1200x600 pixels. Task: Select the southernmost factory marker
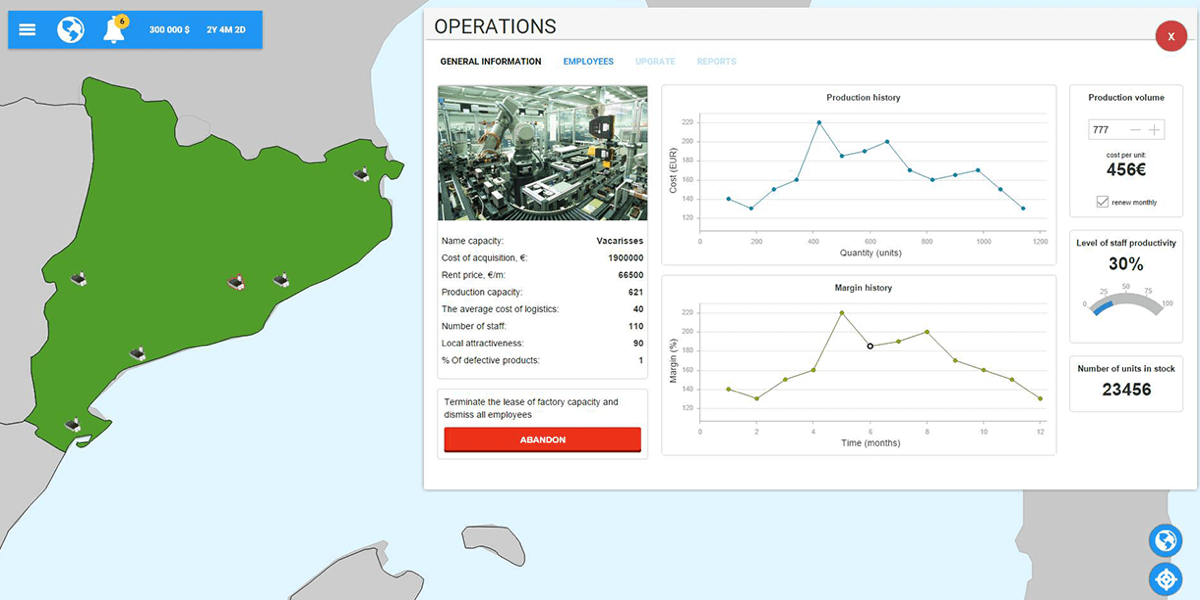(x=73, y=425)
